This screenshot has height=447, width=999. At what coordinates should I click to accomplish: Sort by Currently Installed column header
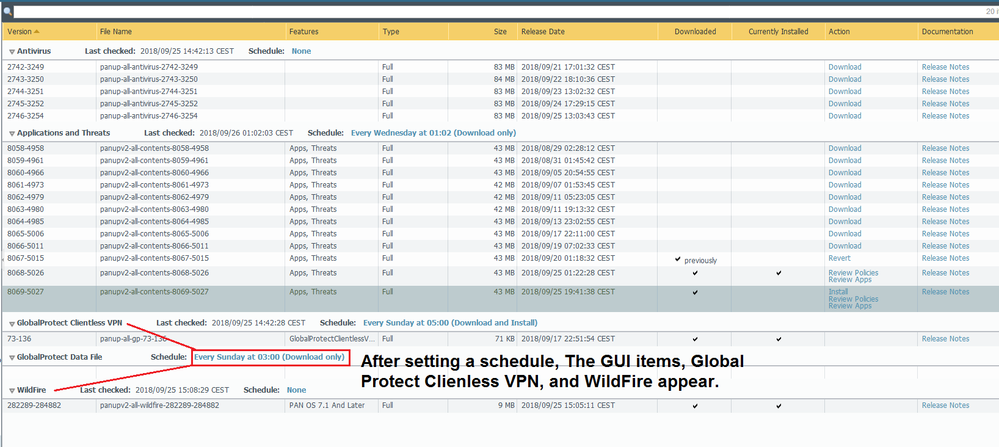point(778,31)
